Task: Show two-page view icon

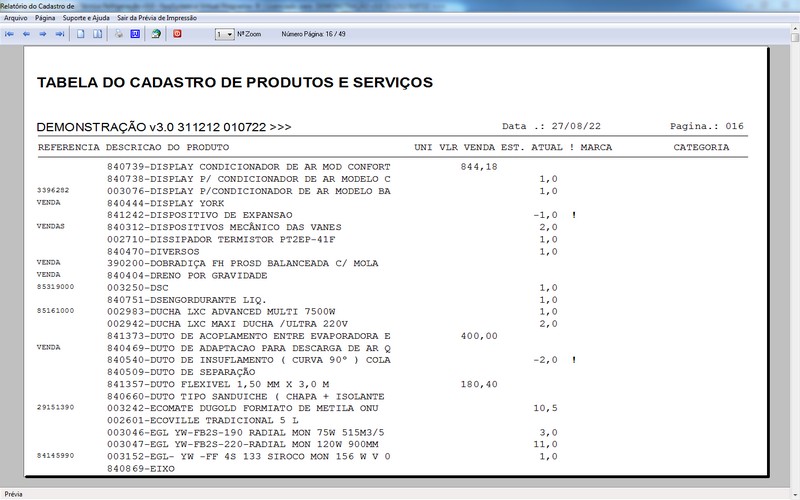Action: 97,34
